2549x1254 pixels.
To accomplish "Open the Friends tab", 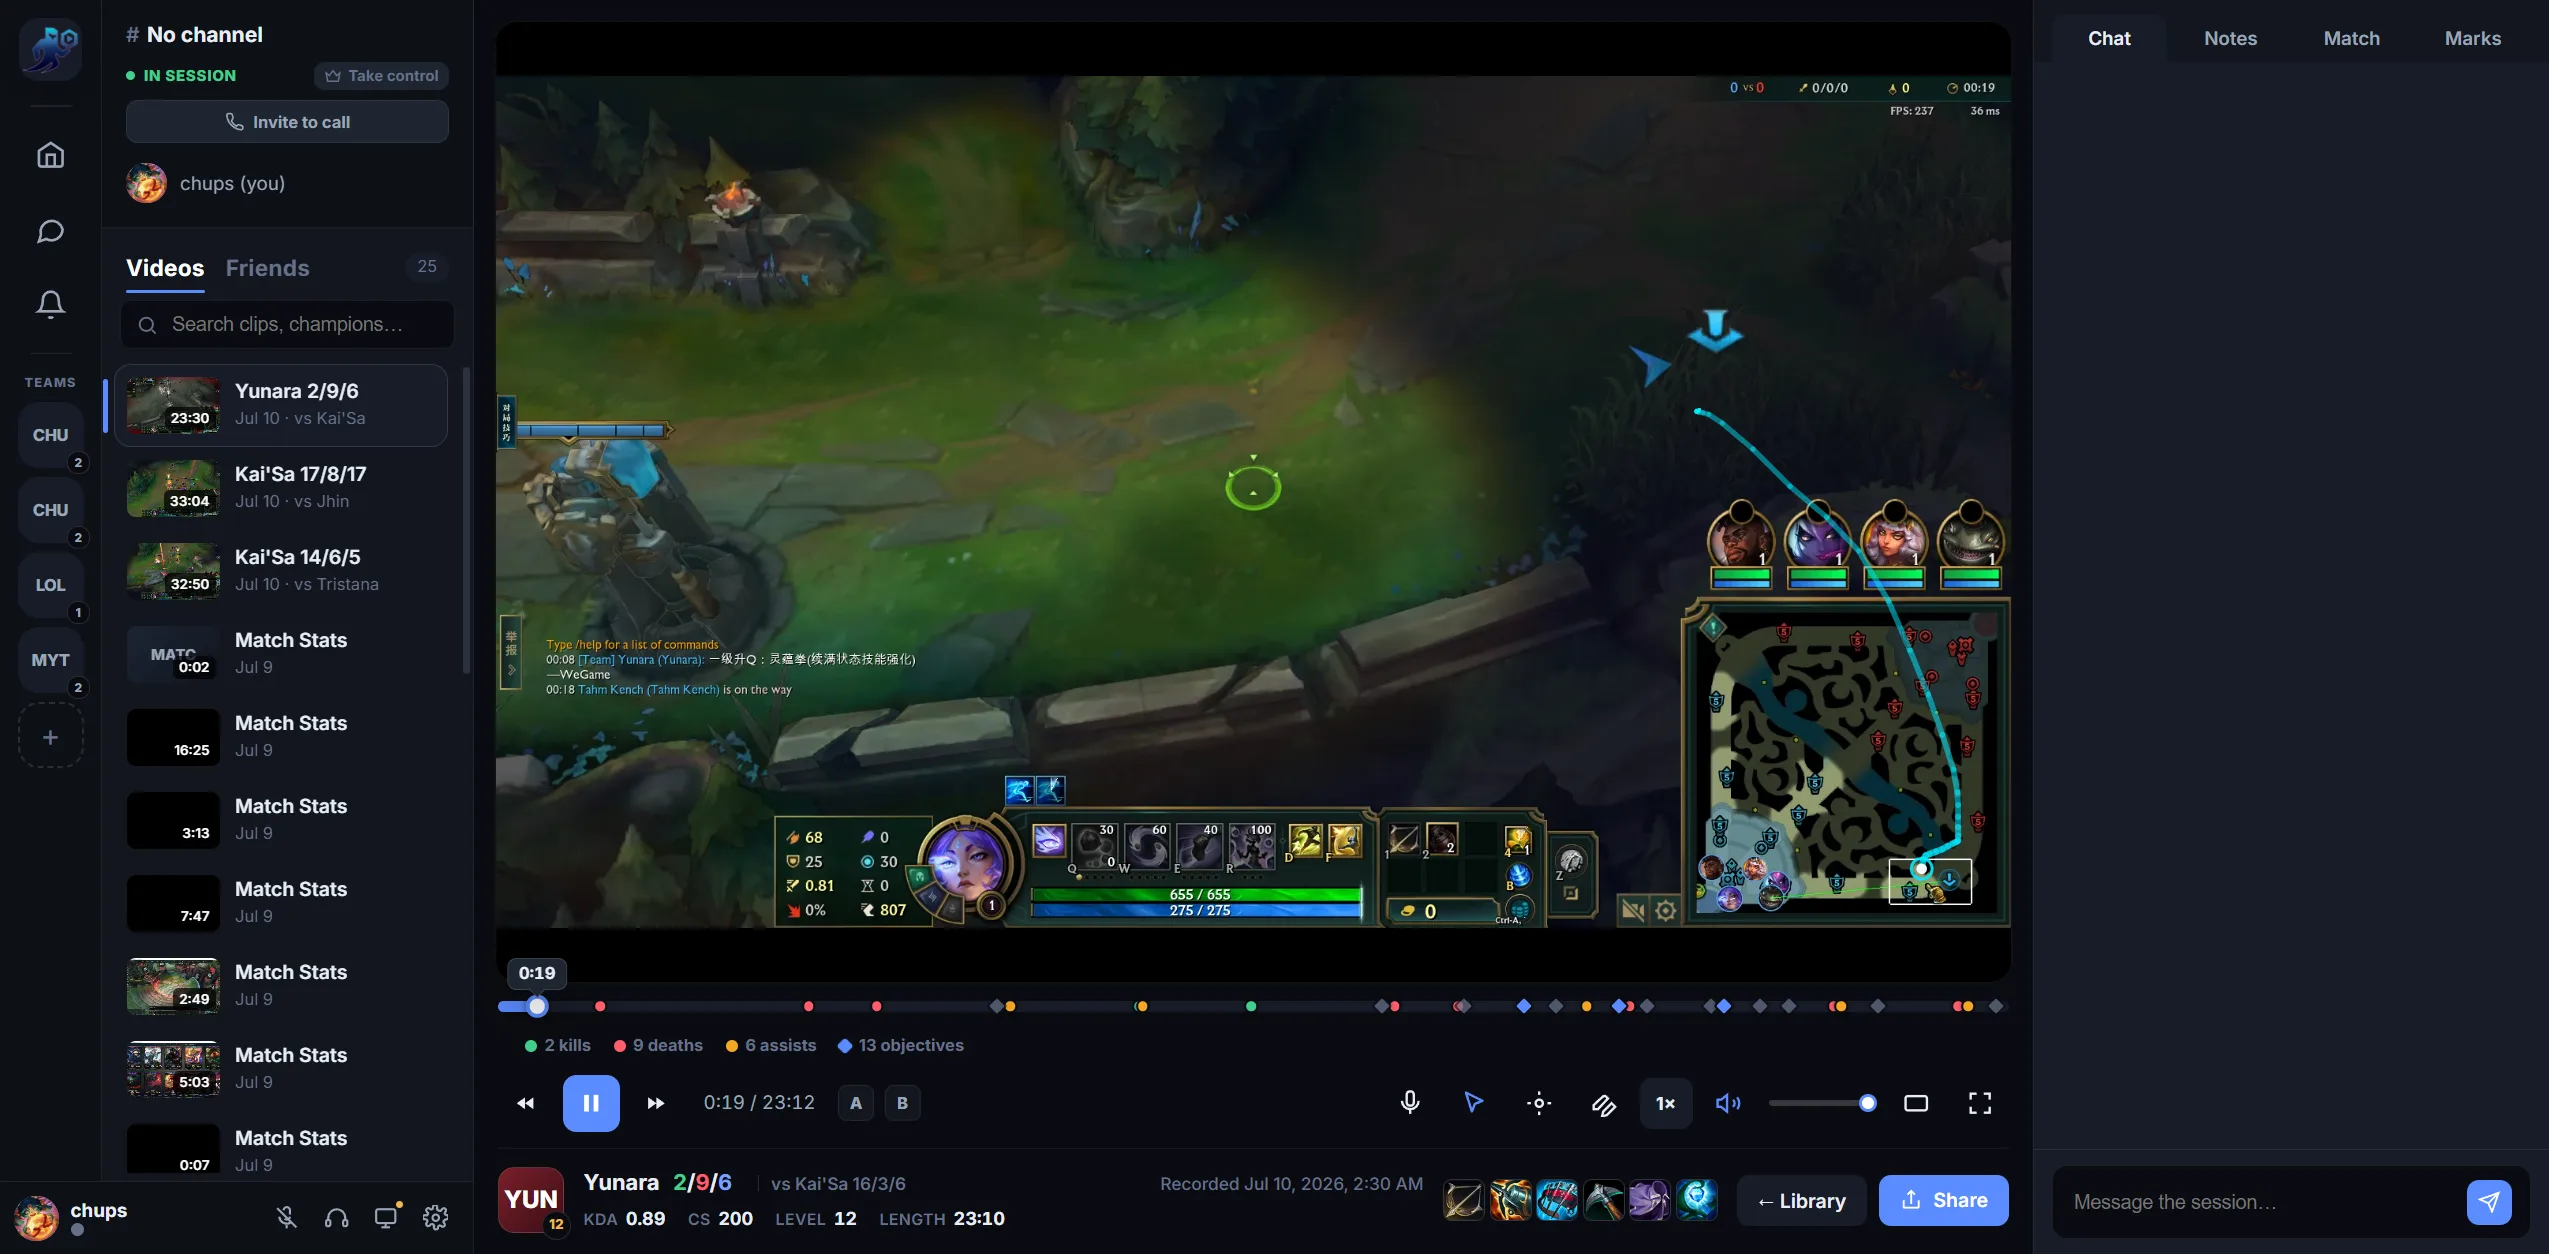I will click(267, 268).
